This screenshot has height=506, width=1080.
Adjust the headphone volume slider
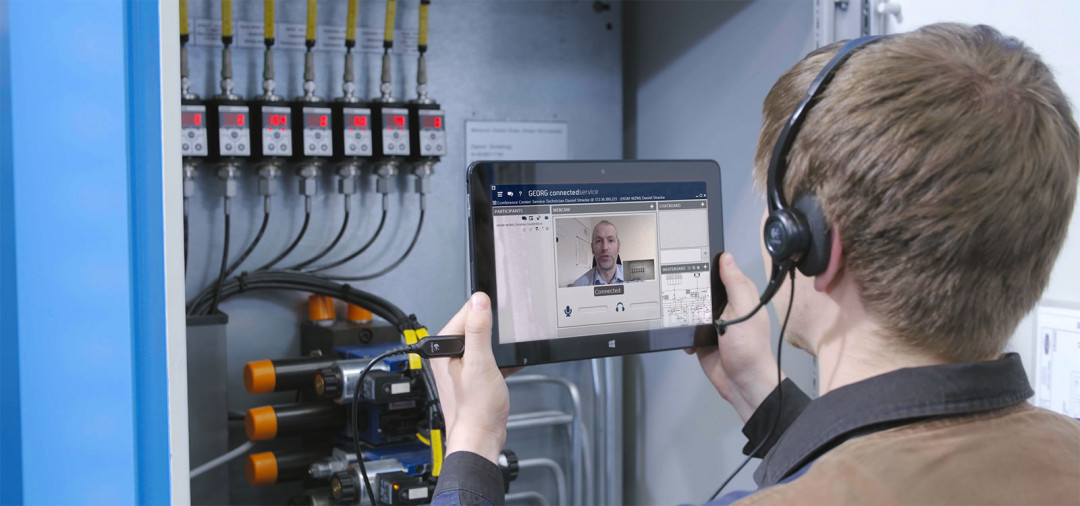pyautogui.click(x=643, y=304)
